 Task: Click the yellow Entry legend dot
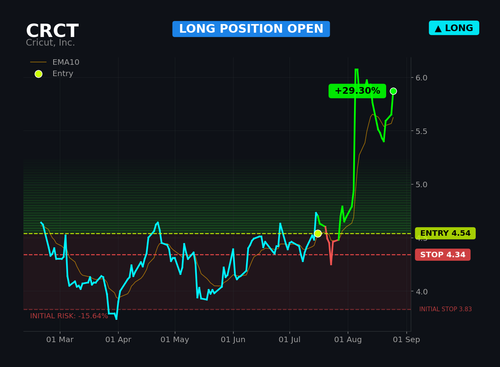click(39, 74)
